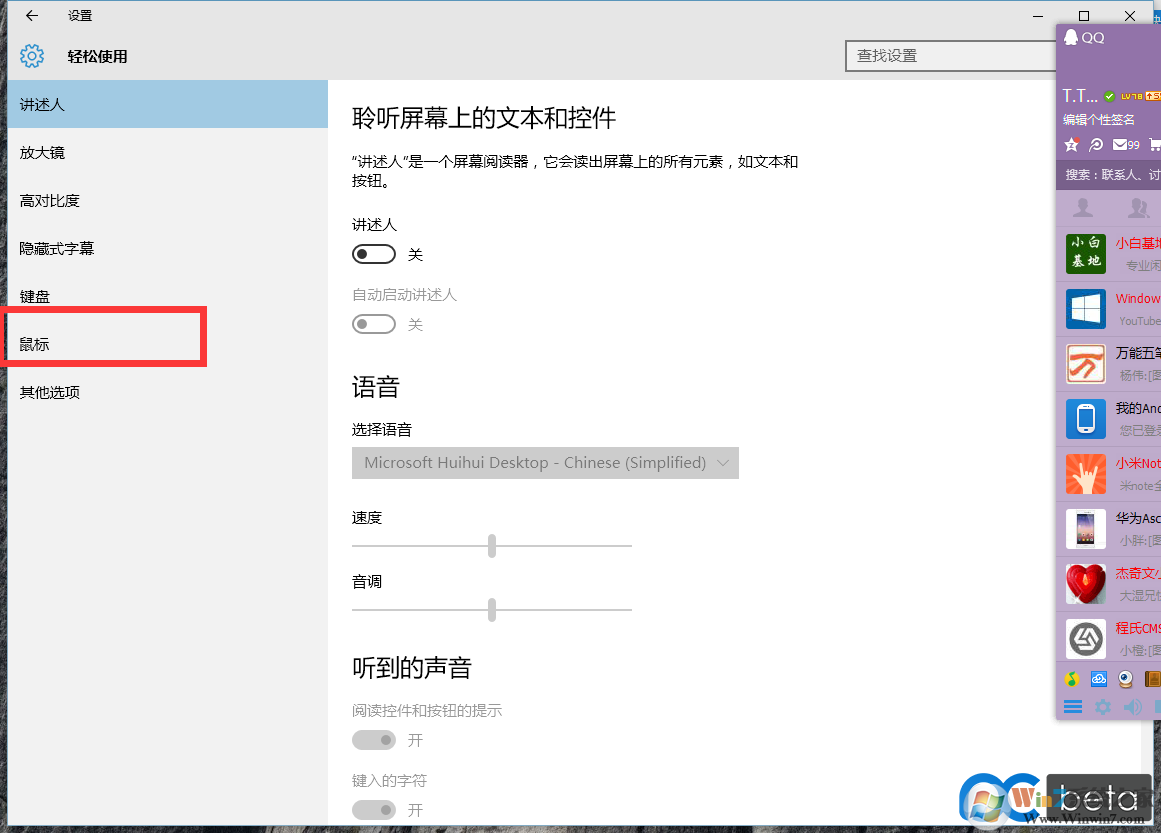Viewport: 1161px width, 833px height.
Task: Select 其他选项 in sidebar
Action: point(167,392)
